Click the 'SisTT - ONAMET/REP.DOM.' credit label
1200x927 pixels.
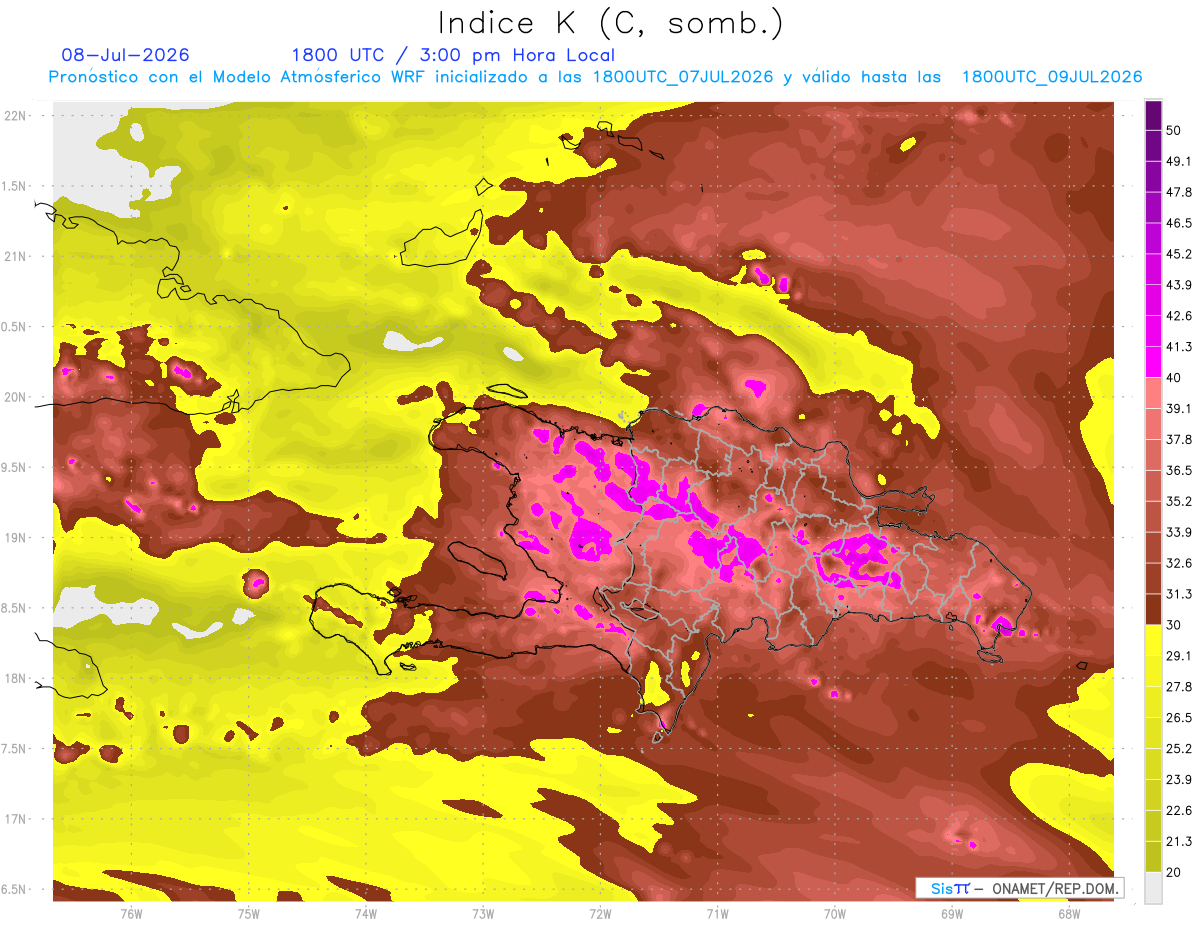point(1020,888)
